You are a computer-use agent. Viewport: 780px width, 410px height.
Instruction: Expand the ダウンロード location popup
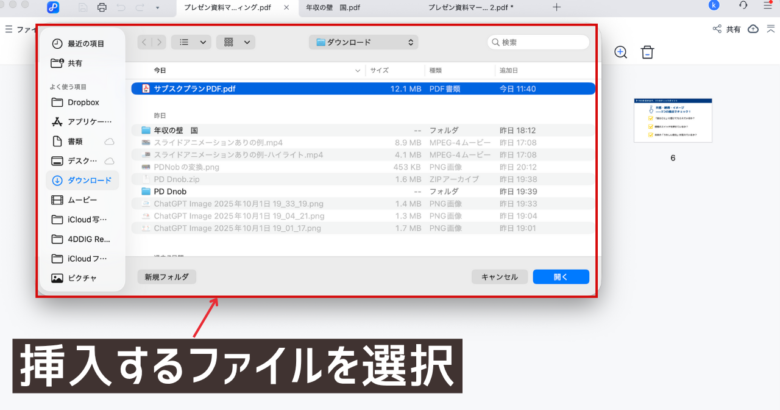(363, 42)
